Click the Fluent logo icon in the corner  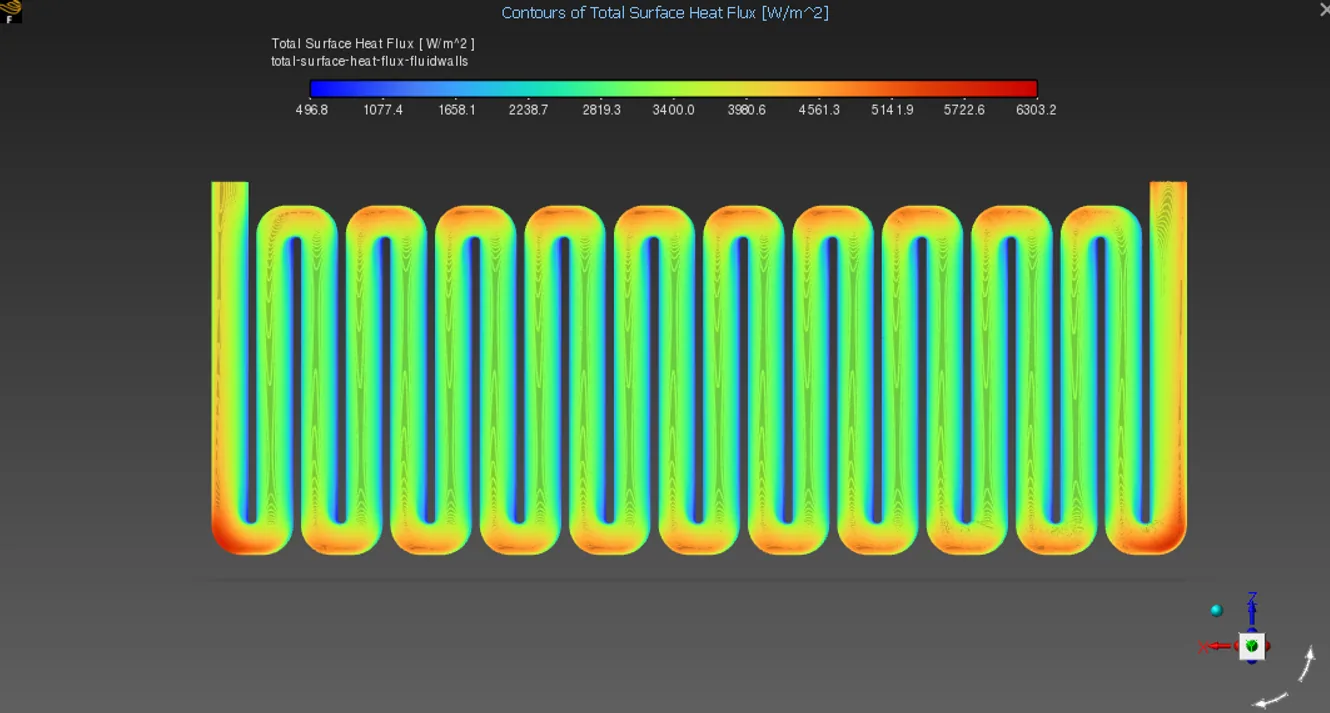(x=11, y=11)
